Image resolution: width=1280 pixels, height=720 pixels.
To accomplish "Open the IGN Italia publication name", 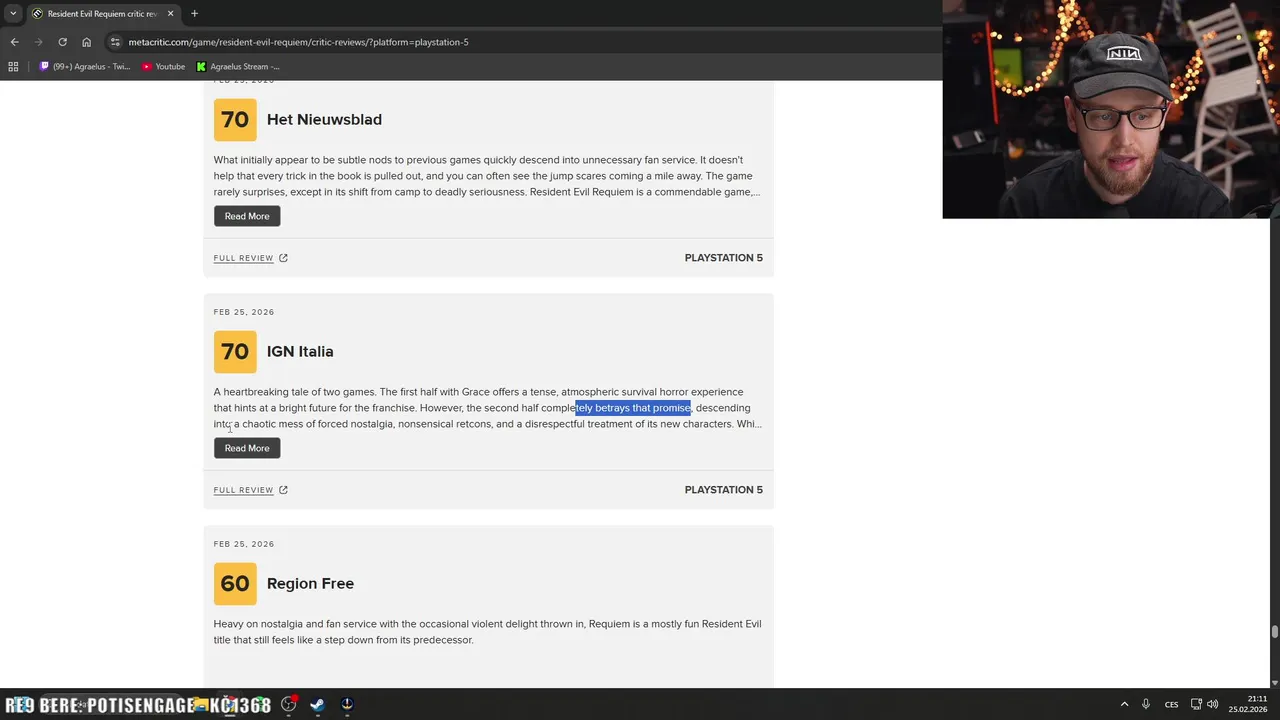I will (300, 352).
